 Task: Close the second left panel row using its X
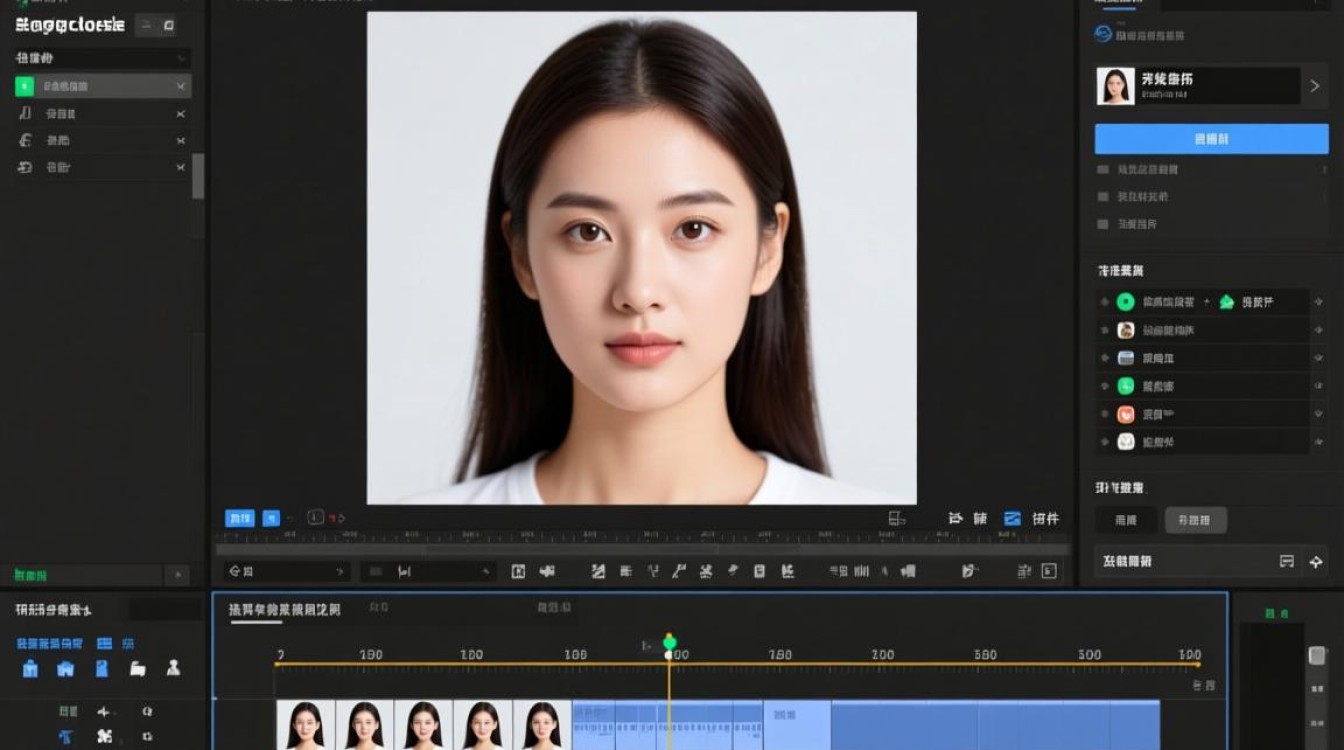(181, 114)
